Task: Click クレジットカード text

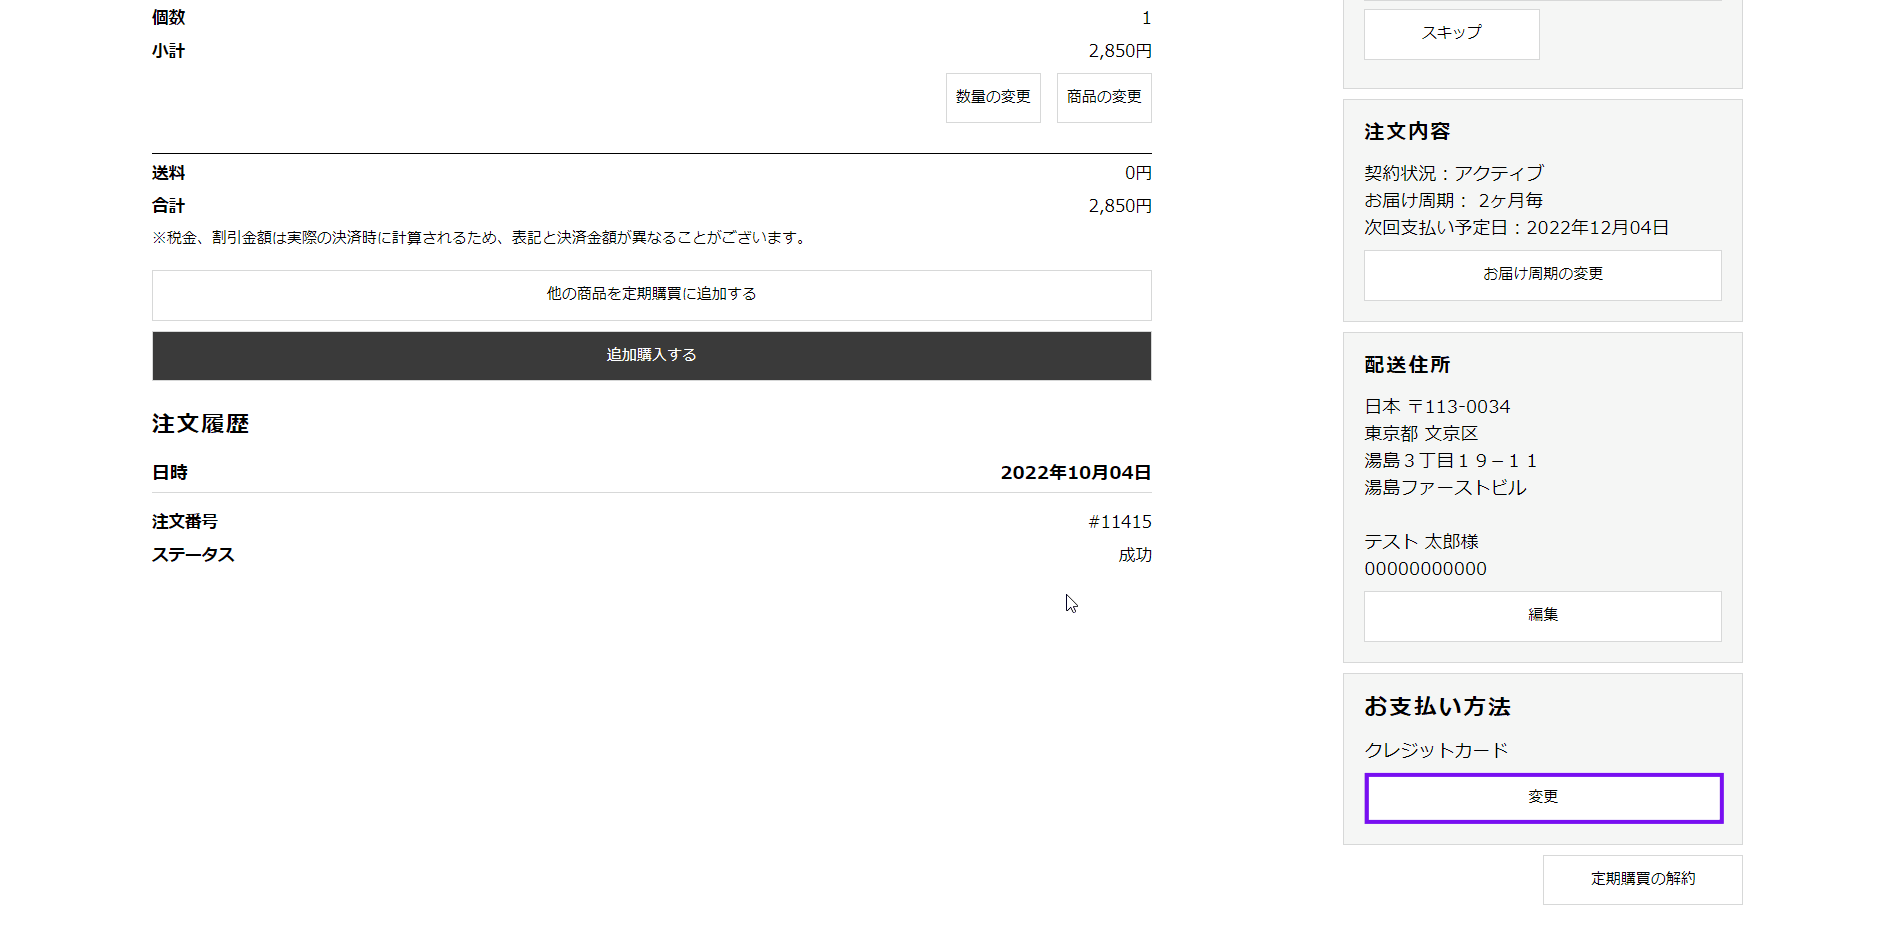Action: [x=1436, y=750]
